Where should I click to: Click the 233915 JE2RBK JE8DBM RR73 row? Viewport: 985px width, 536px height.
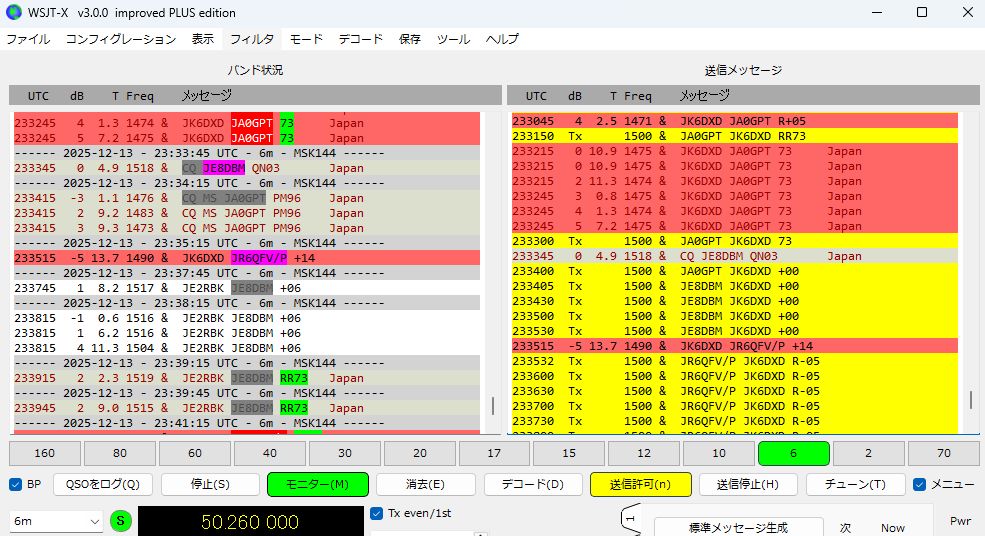247,378
